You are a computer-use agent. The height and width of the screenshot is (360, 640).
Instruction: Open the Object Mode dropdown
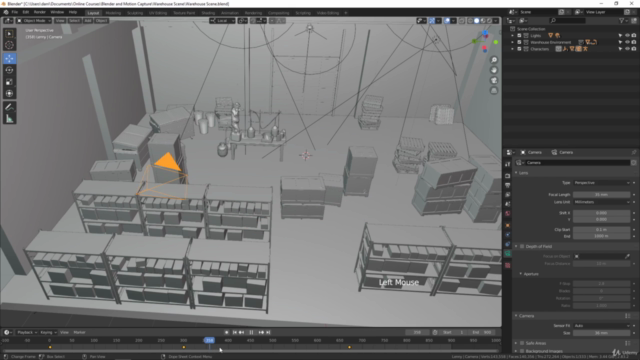point(34,20)
